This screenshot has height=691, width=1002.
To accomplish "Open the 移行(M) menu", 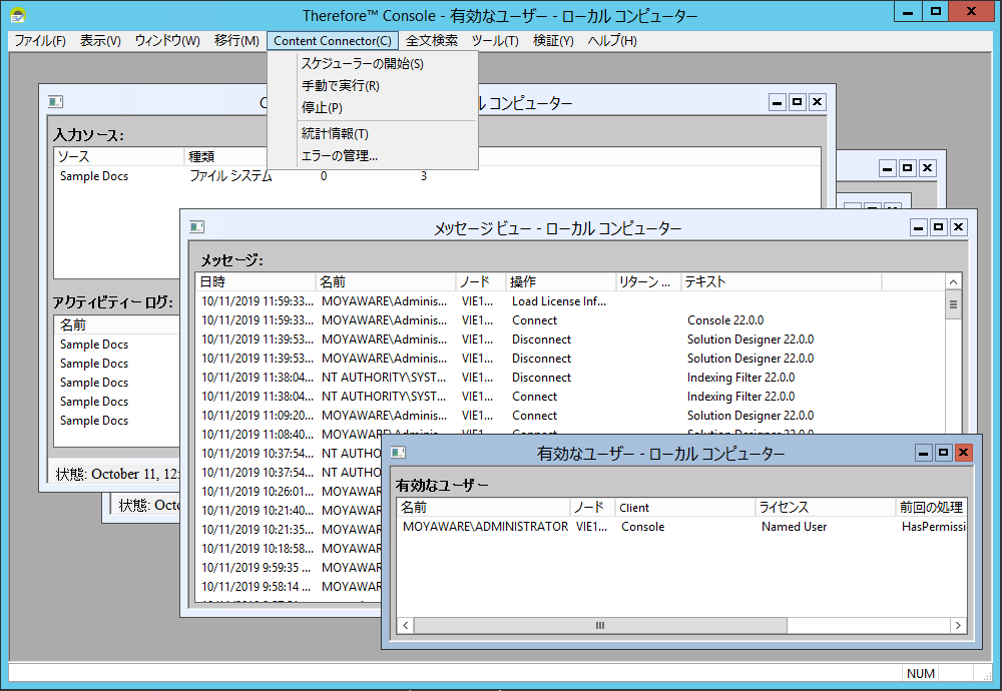I will pyautogui.click(x=236, y=40).
